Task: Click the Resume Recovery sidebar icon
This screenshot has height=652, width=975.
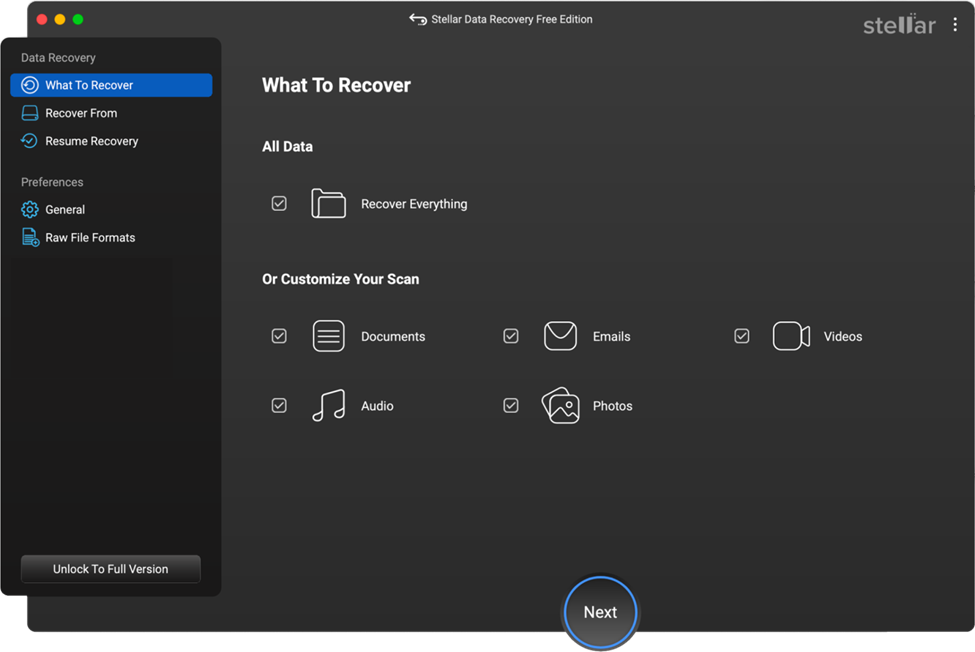Action: (29, 141)
